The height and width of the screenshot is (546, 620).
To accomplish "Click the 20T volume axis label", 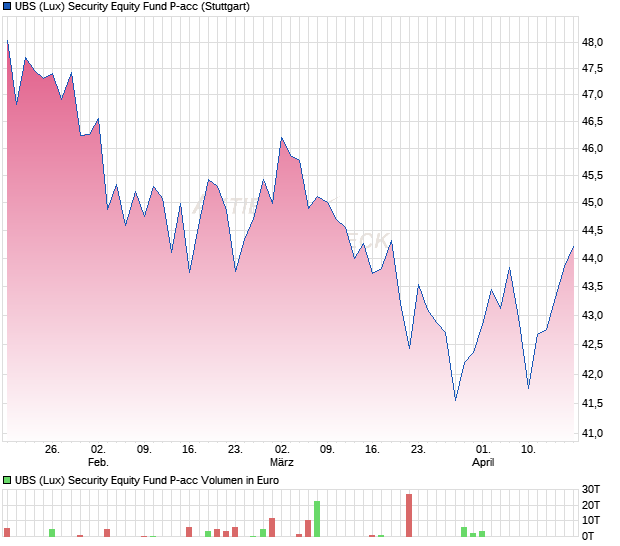I will point(591,505).
